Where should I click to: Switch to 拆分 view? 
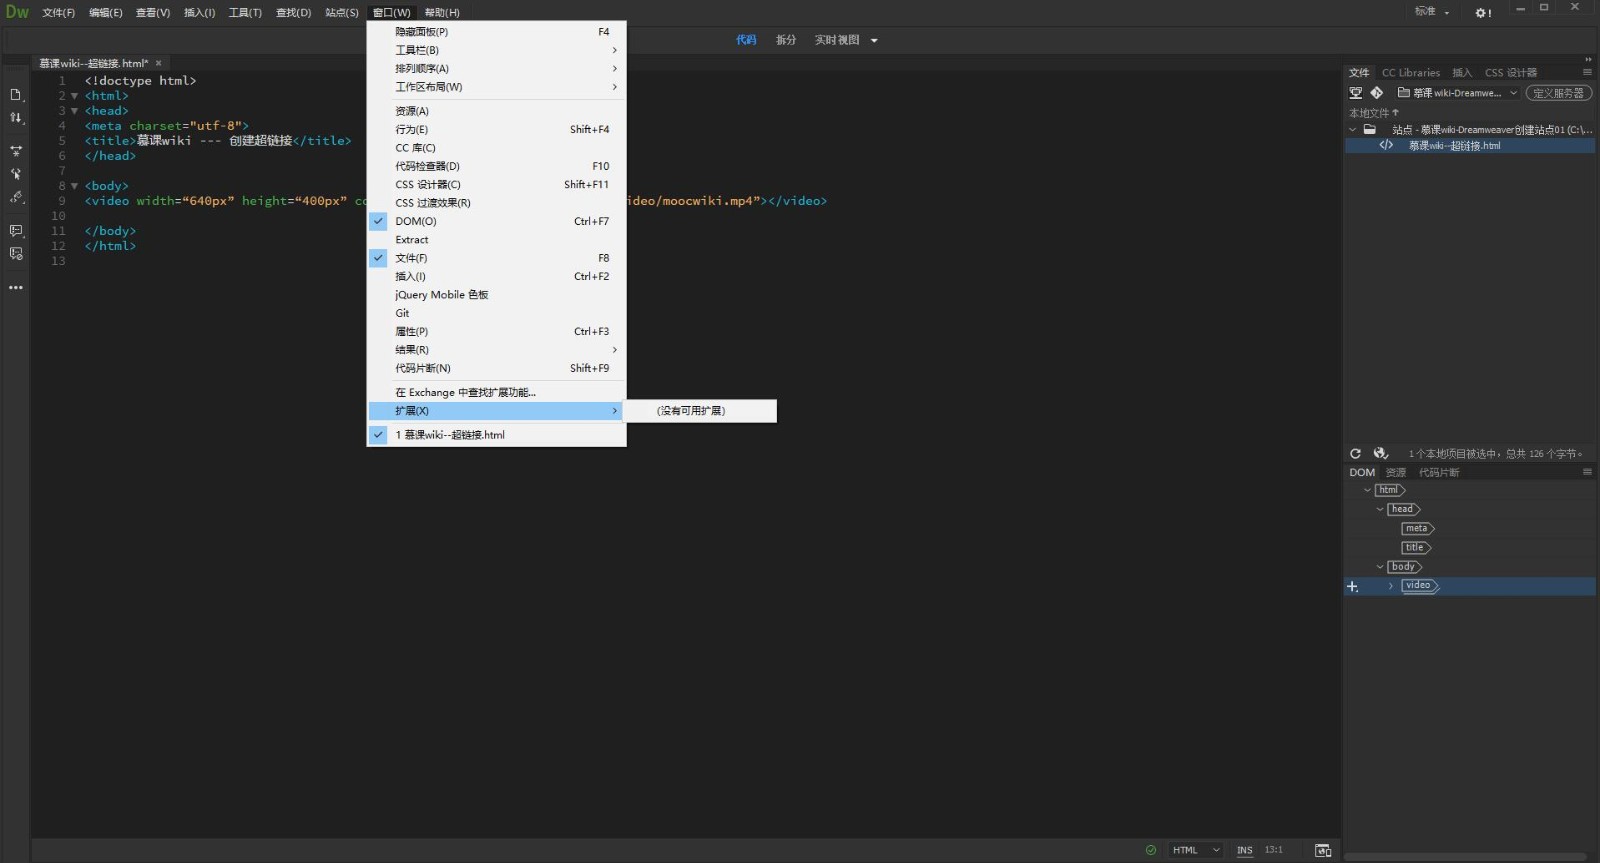[x=786, y=40]
